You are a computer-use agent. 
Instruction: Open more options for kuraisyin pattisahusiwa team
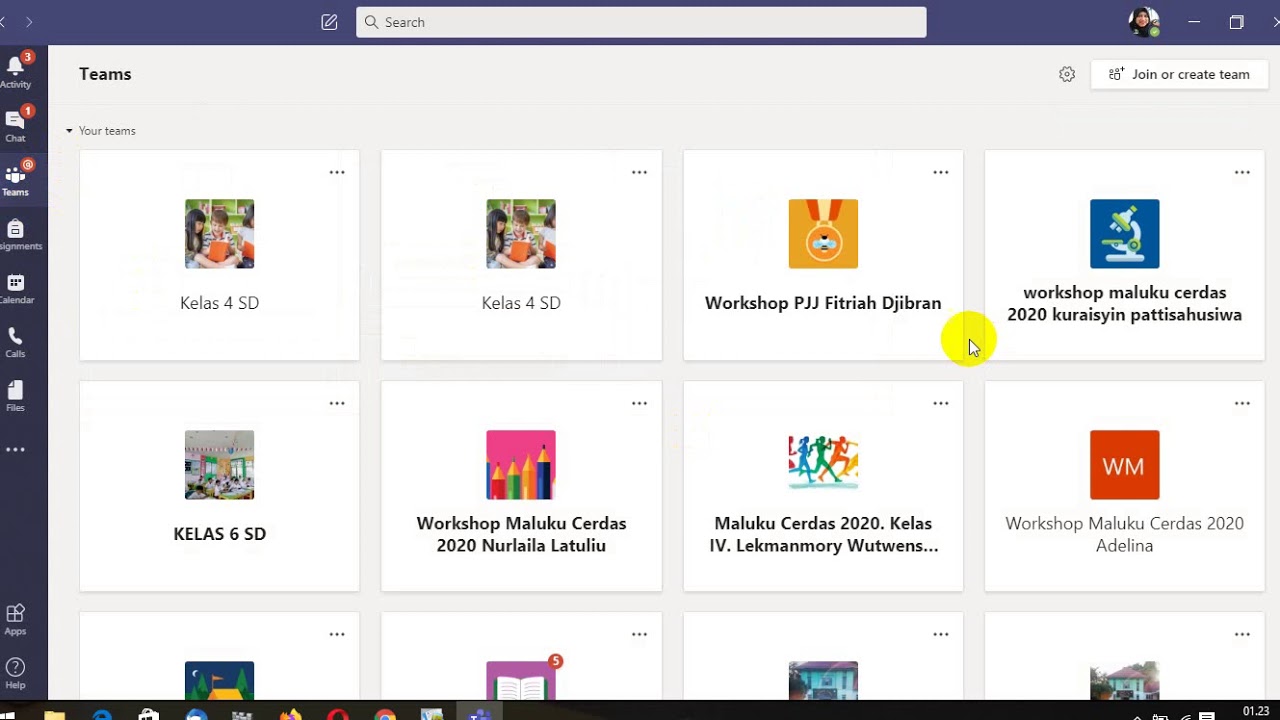click(1242, 172)
